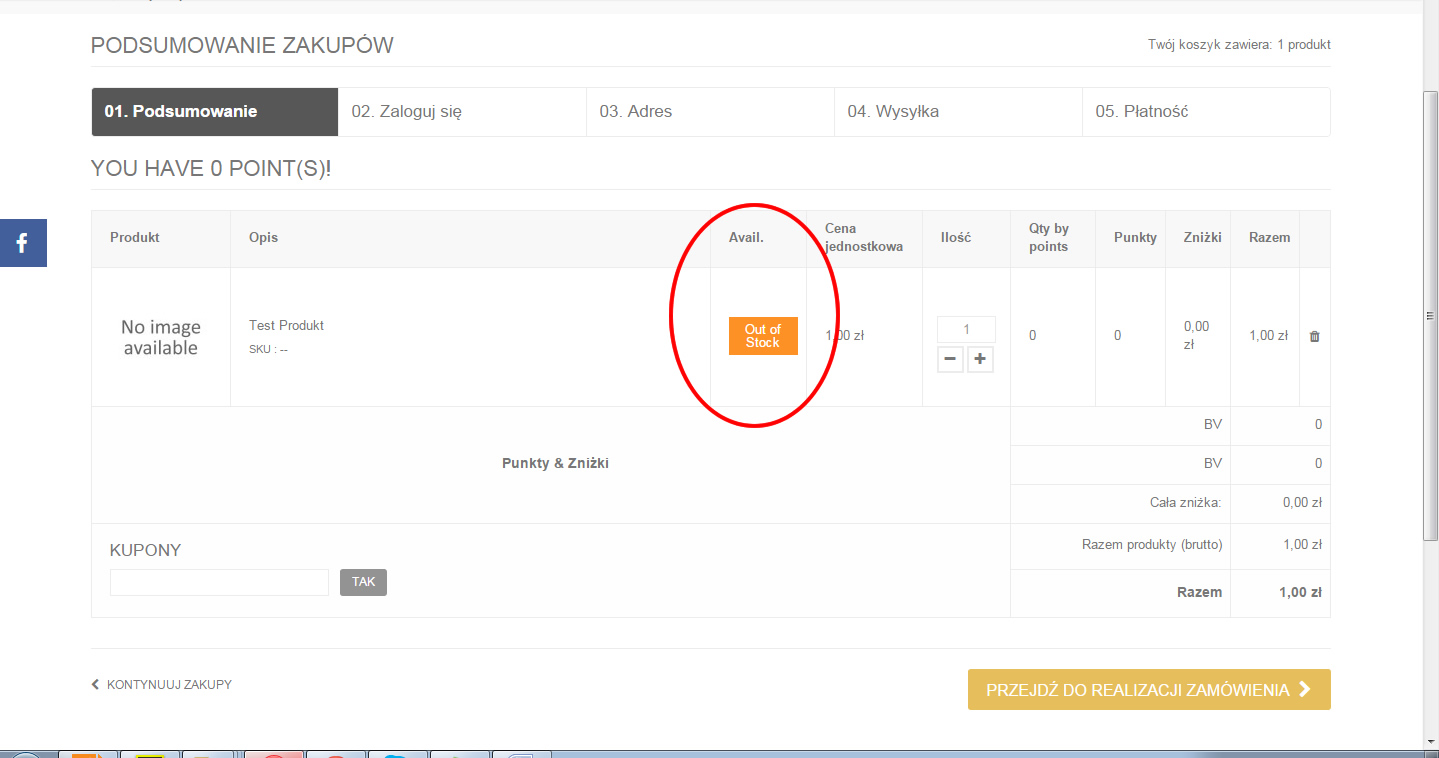Click the Twój koszyk zawiera text
This screenshot has width=1439, height=758.
pos(1239,45)
